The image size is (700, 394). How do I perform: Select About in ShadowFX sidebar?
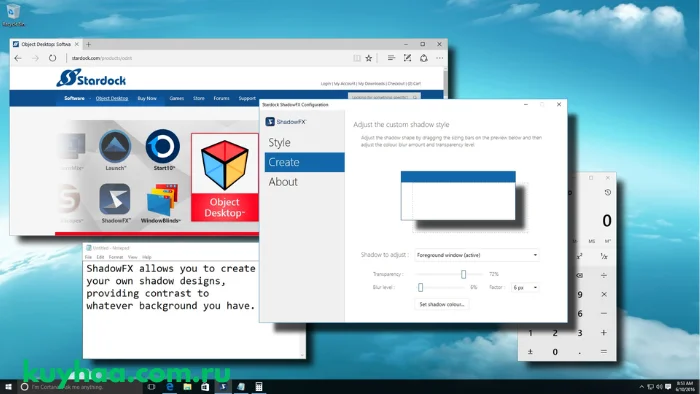point(304,182)
